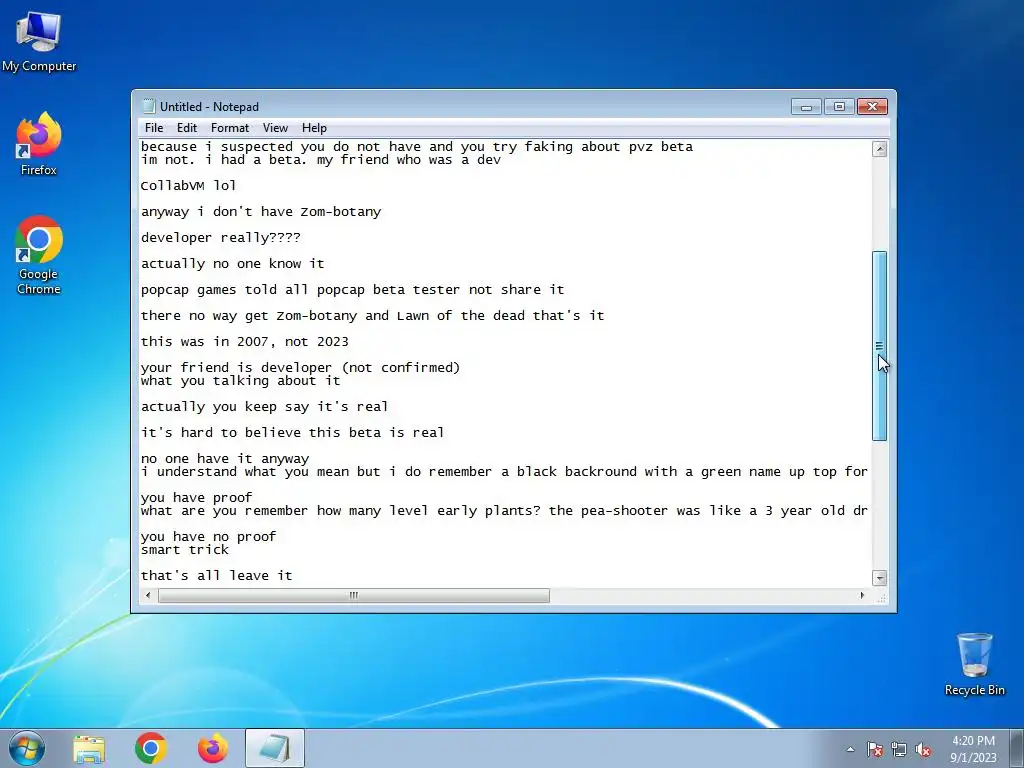This screenshot has height=768, width=1024.
Task: Click the vertical scrollbar thumb
Action: click(880, 346)
